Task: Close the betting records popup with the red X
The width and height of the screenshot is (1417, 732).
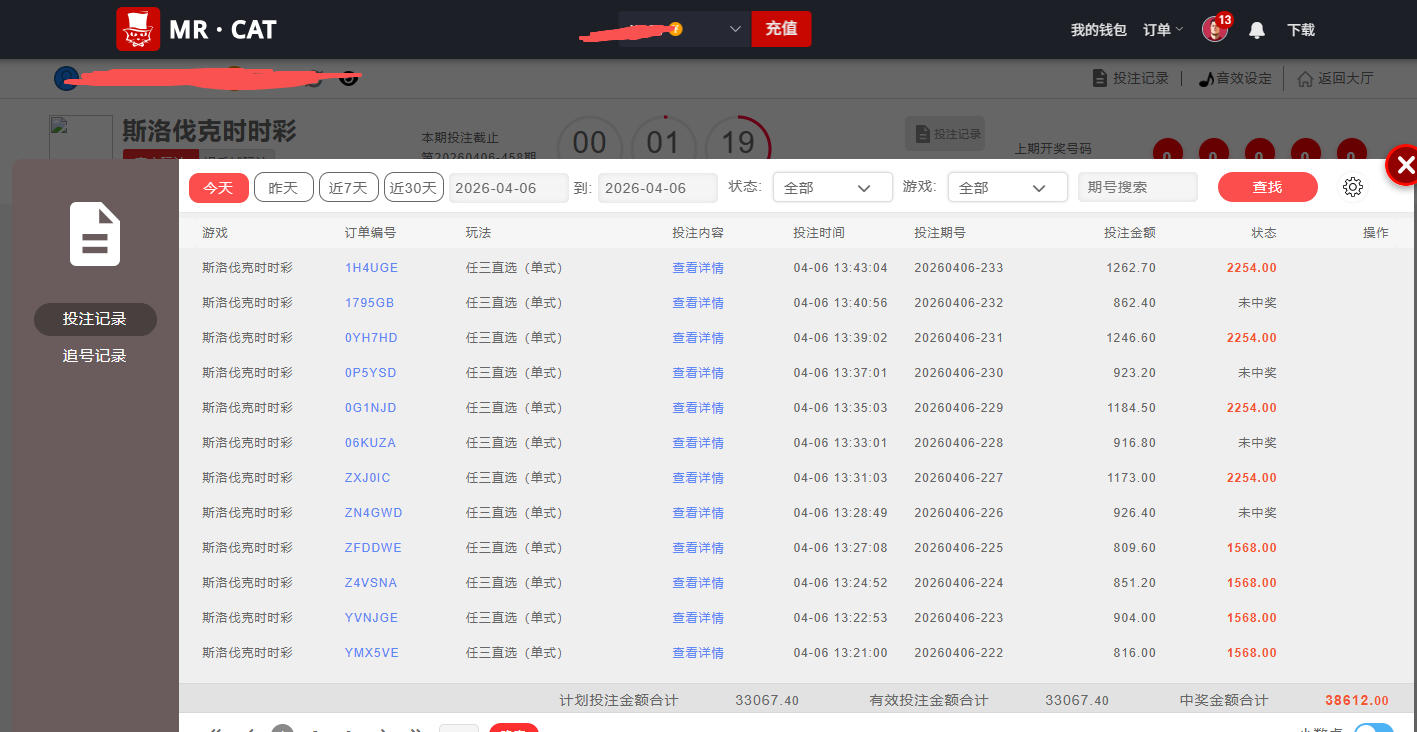Action: click(x=1404, y=166)
